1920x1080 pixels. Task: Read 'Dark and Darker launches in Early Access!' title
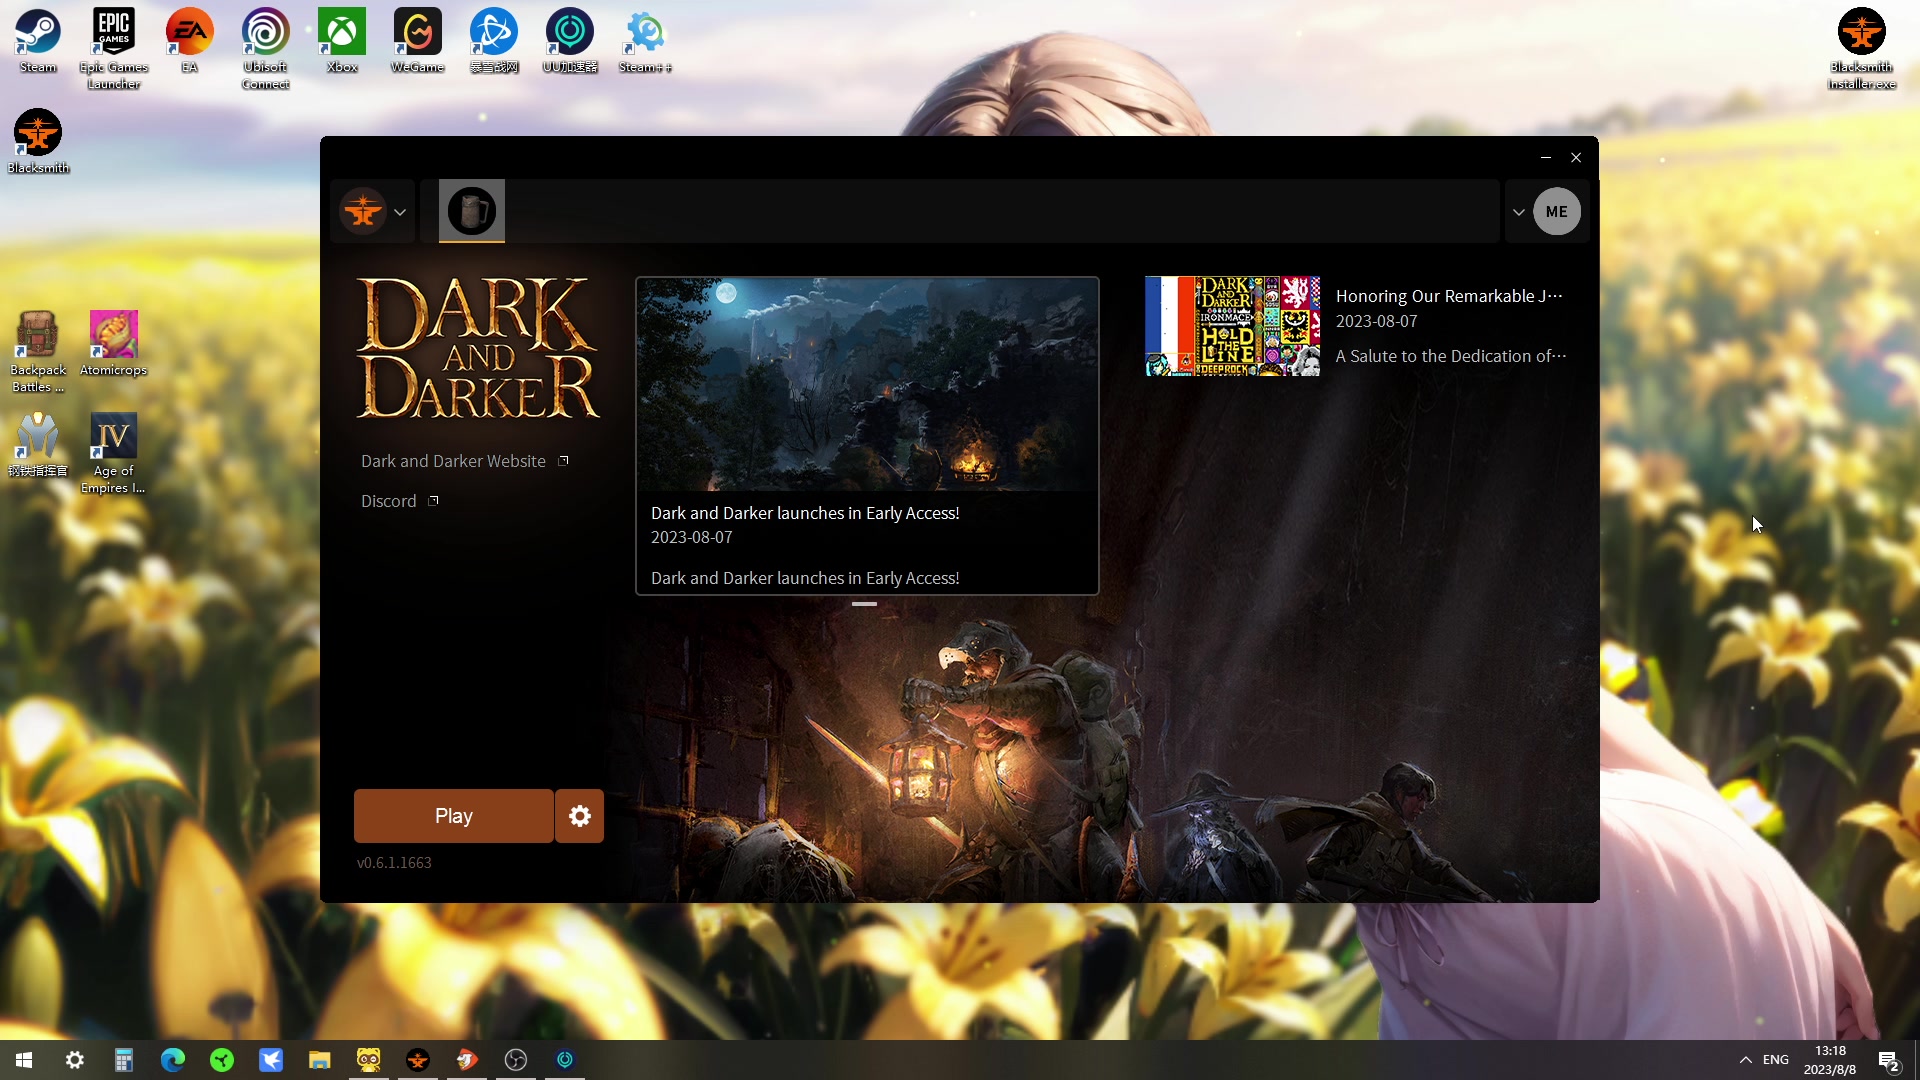[805, 513]
